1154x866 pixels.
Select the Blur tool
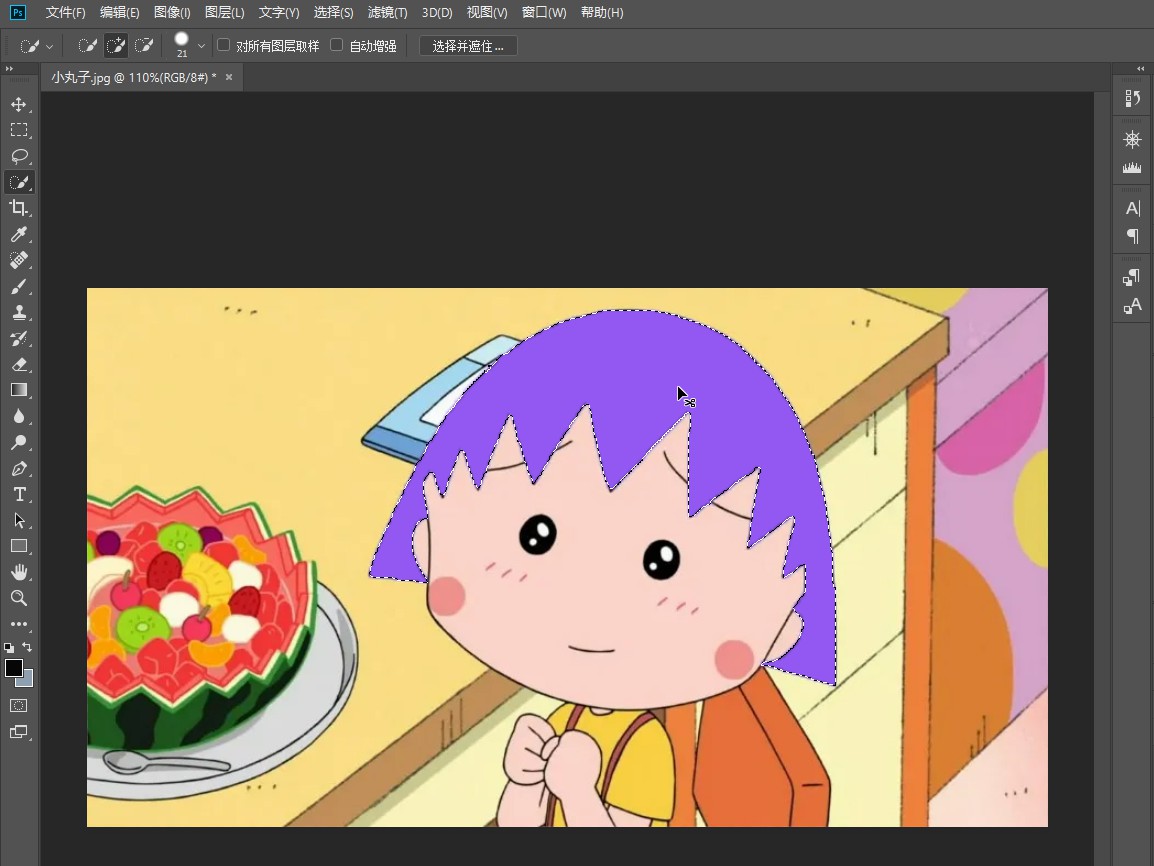tap(19, 416)
